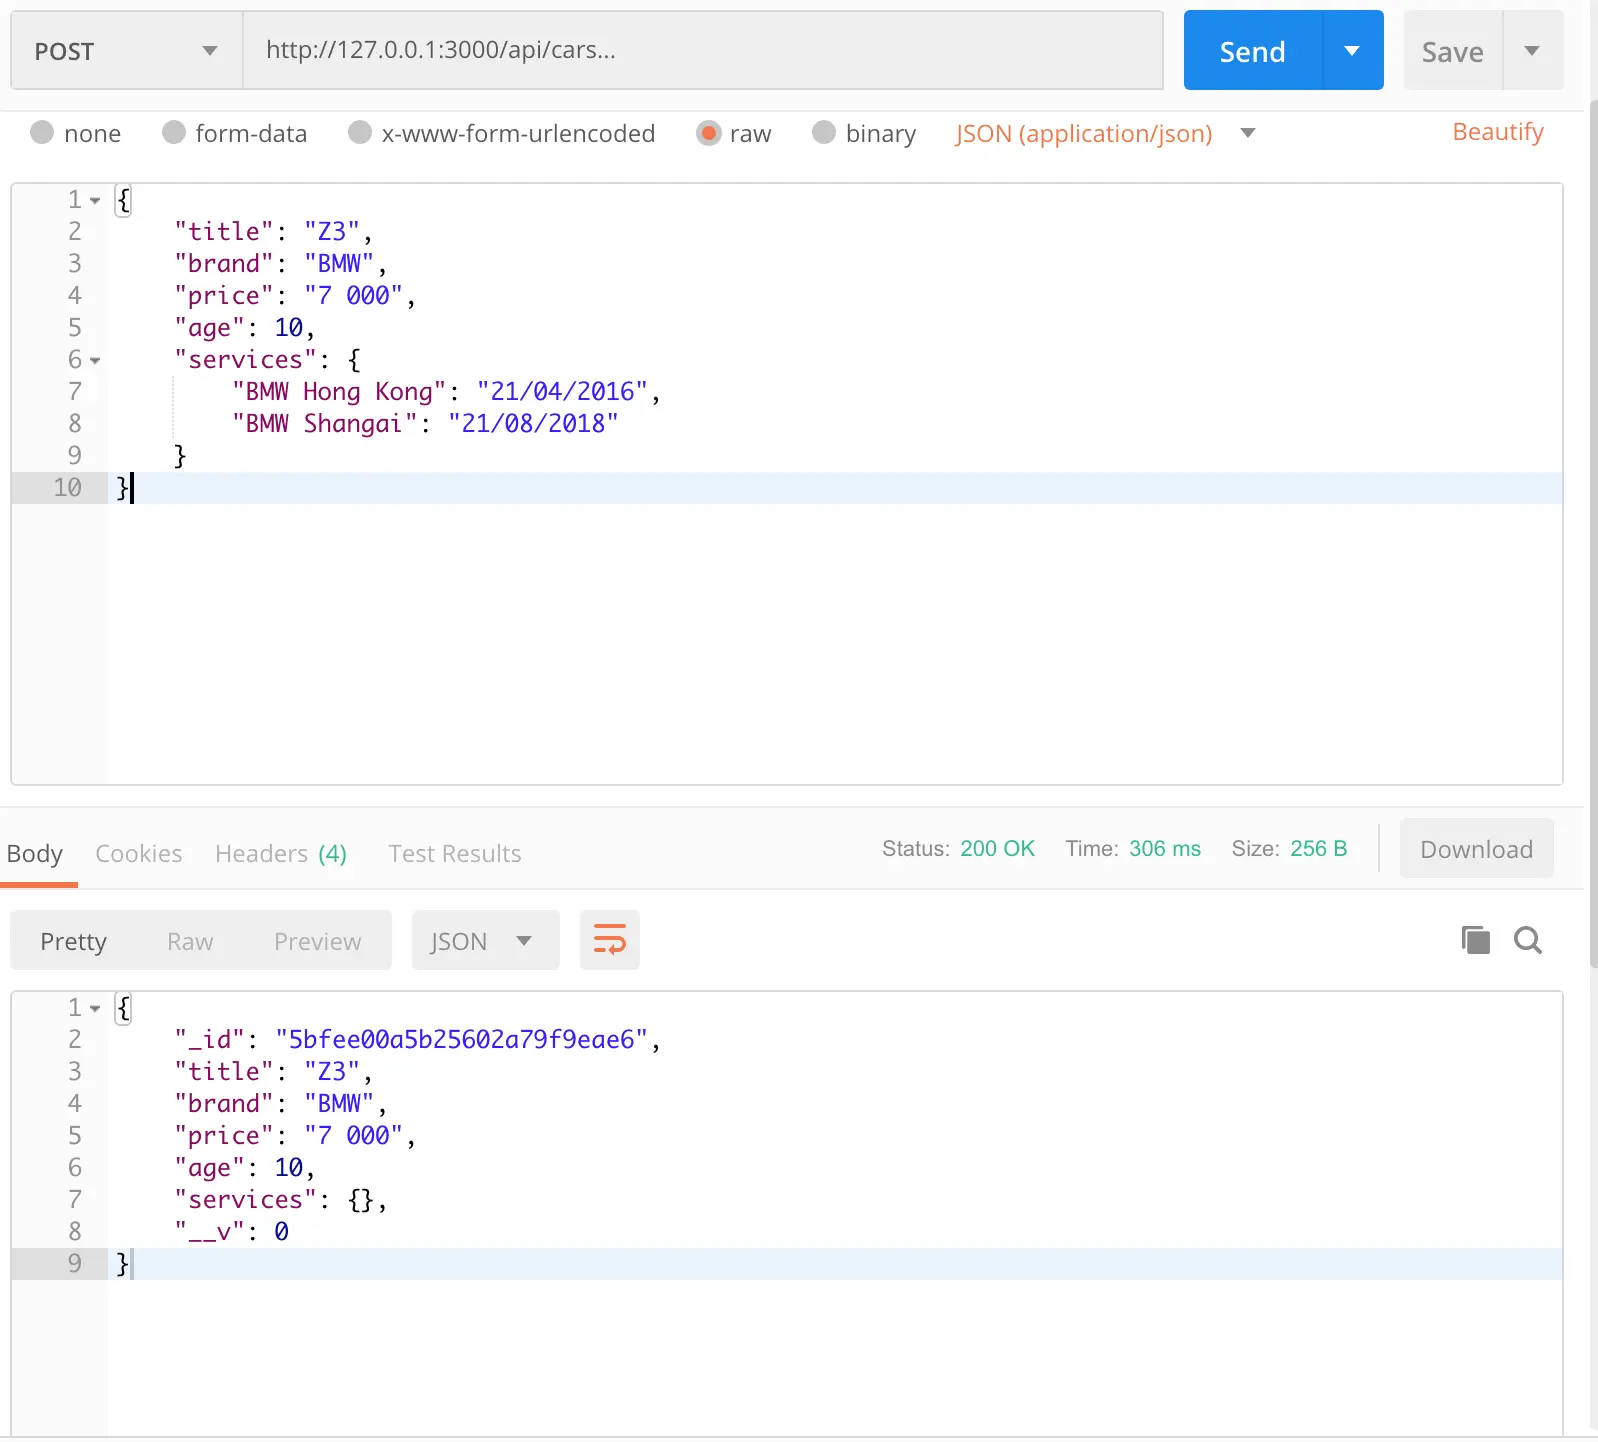This screenshot has width=1598, height=1442.
Task: Open search in response body
Action: (x=1527, y=940)
